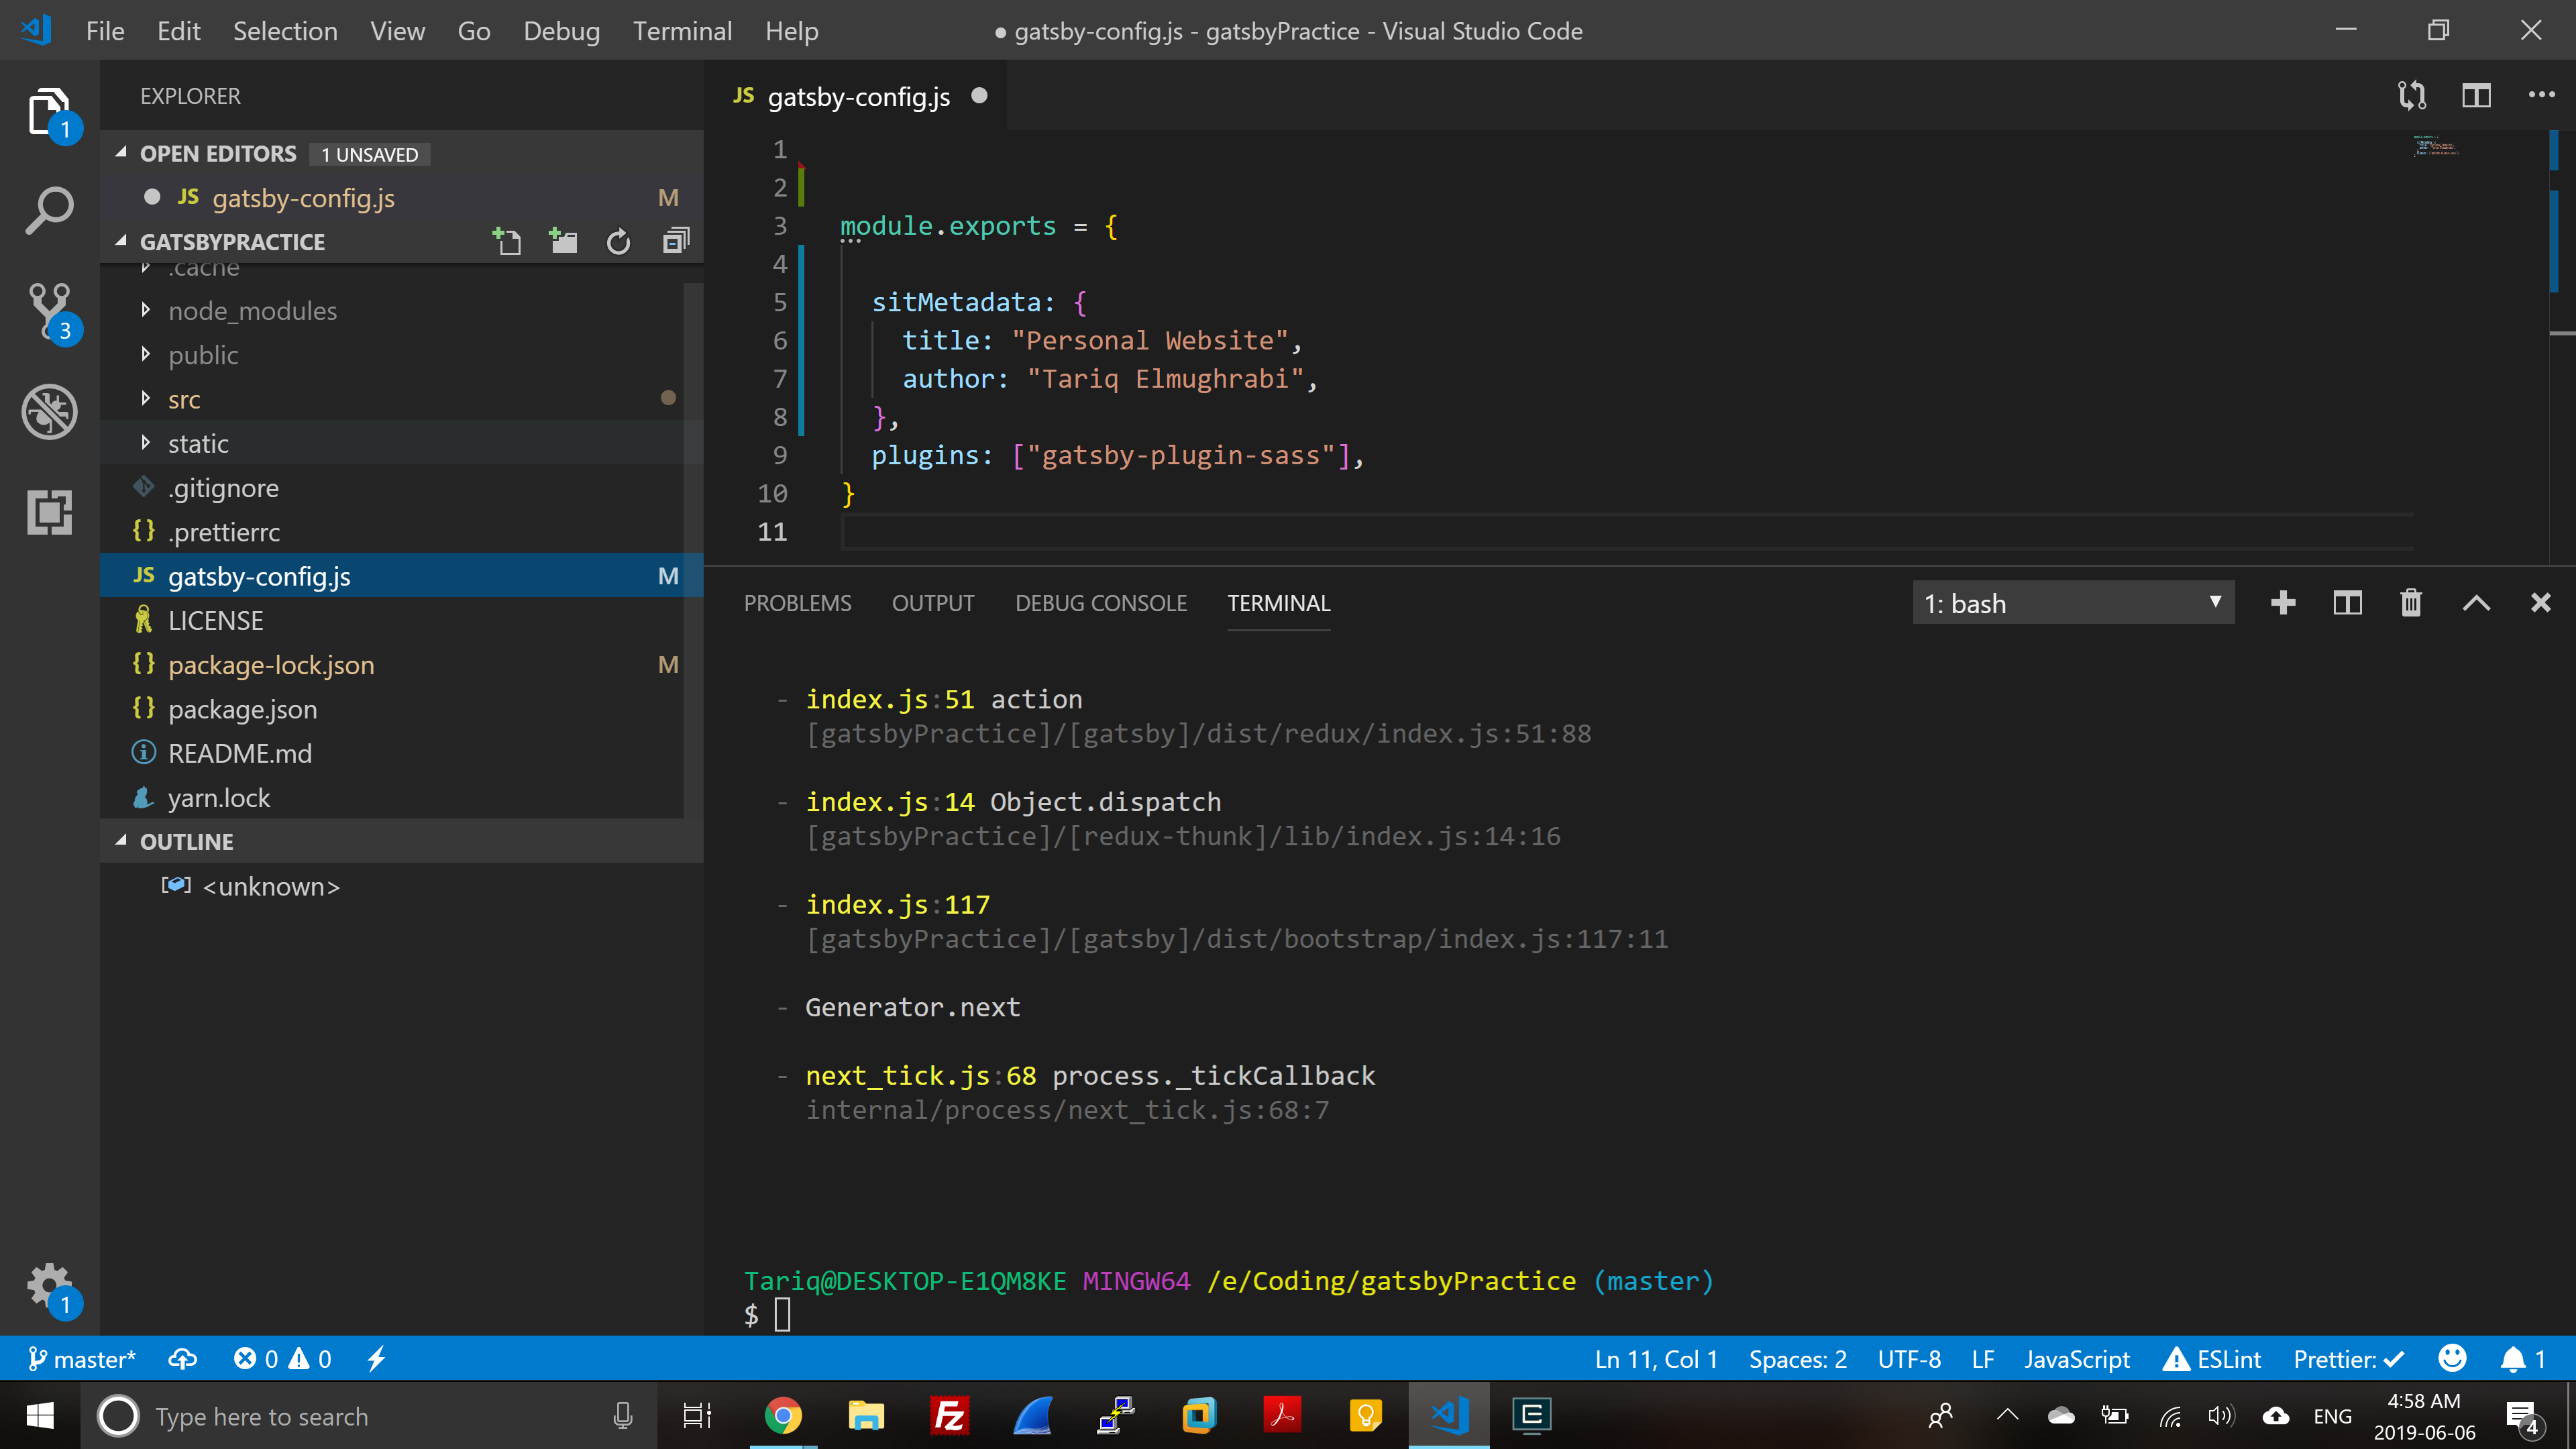Open the terminal selector '1: bash' dropdown
2576x1449 pixels.
2072,603
